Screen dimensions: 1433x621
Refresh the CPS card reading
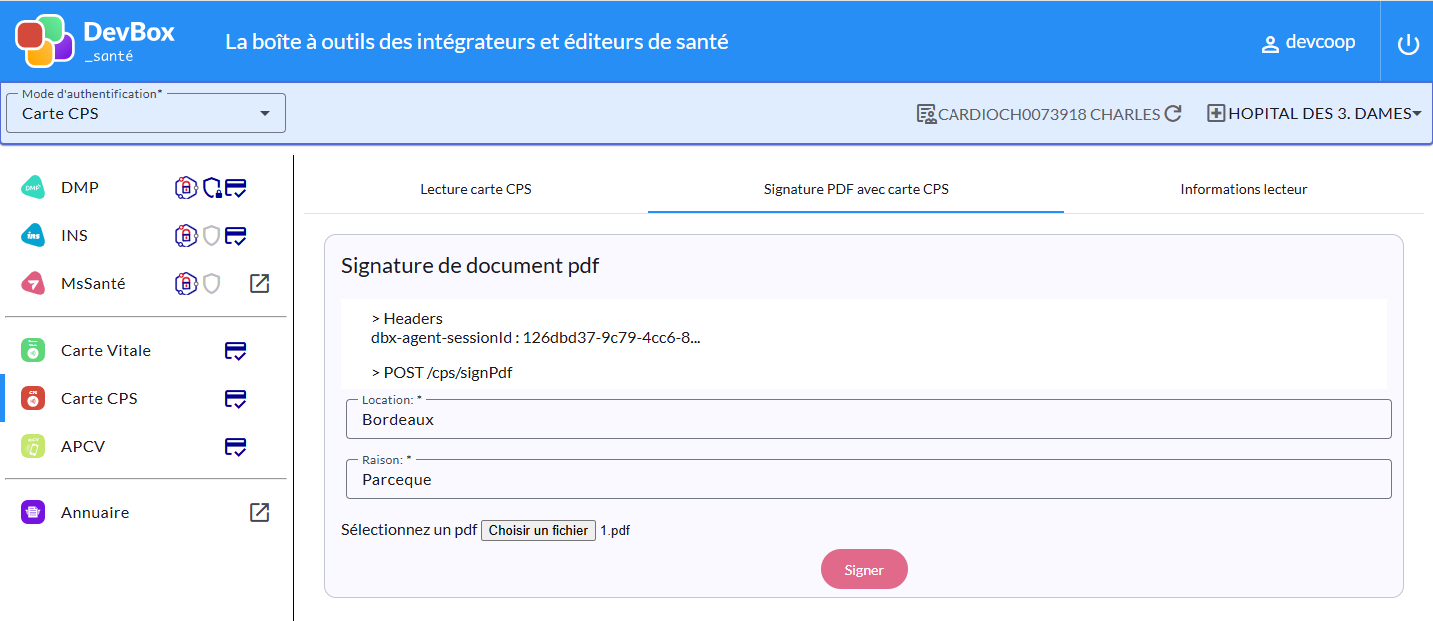[x=1173, y=114]
